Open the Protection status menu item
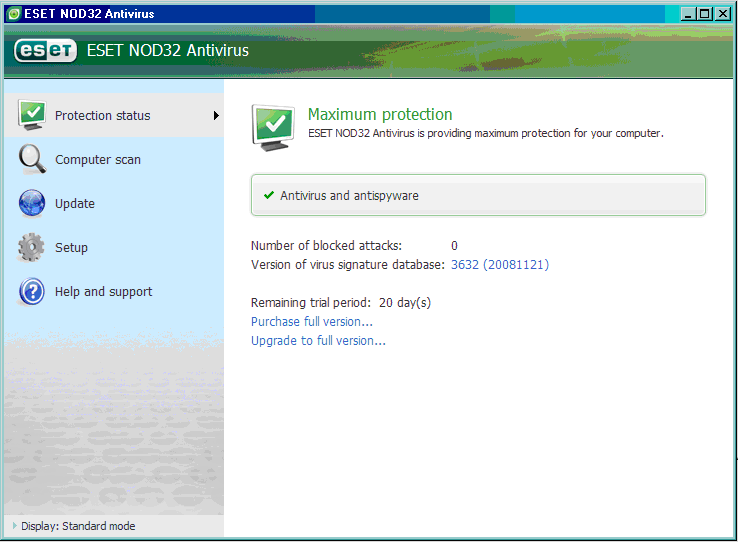738x542 pixels. (x=114, y=115)
